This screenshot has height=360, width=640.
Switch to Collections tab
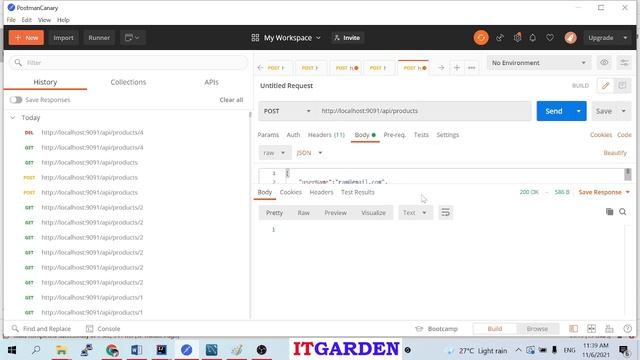[128, 82]
